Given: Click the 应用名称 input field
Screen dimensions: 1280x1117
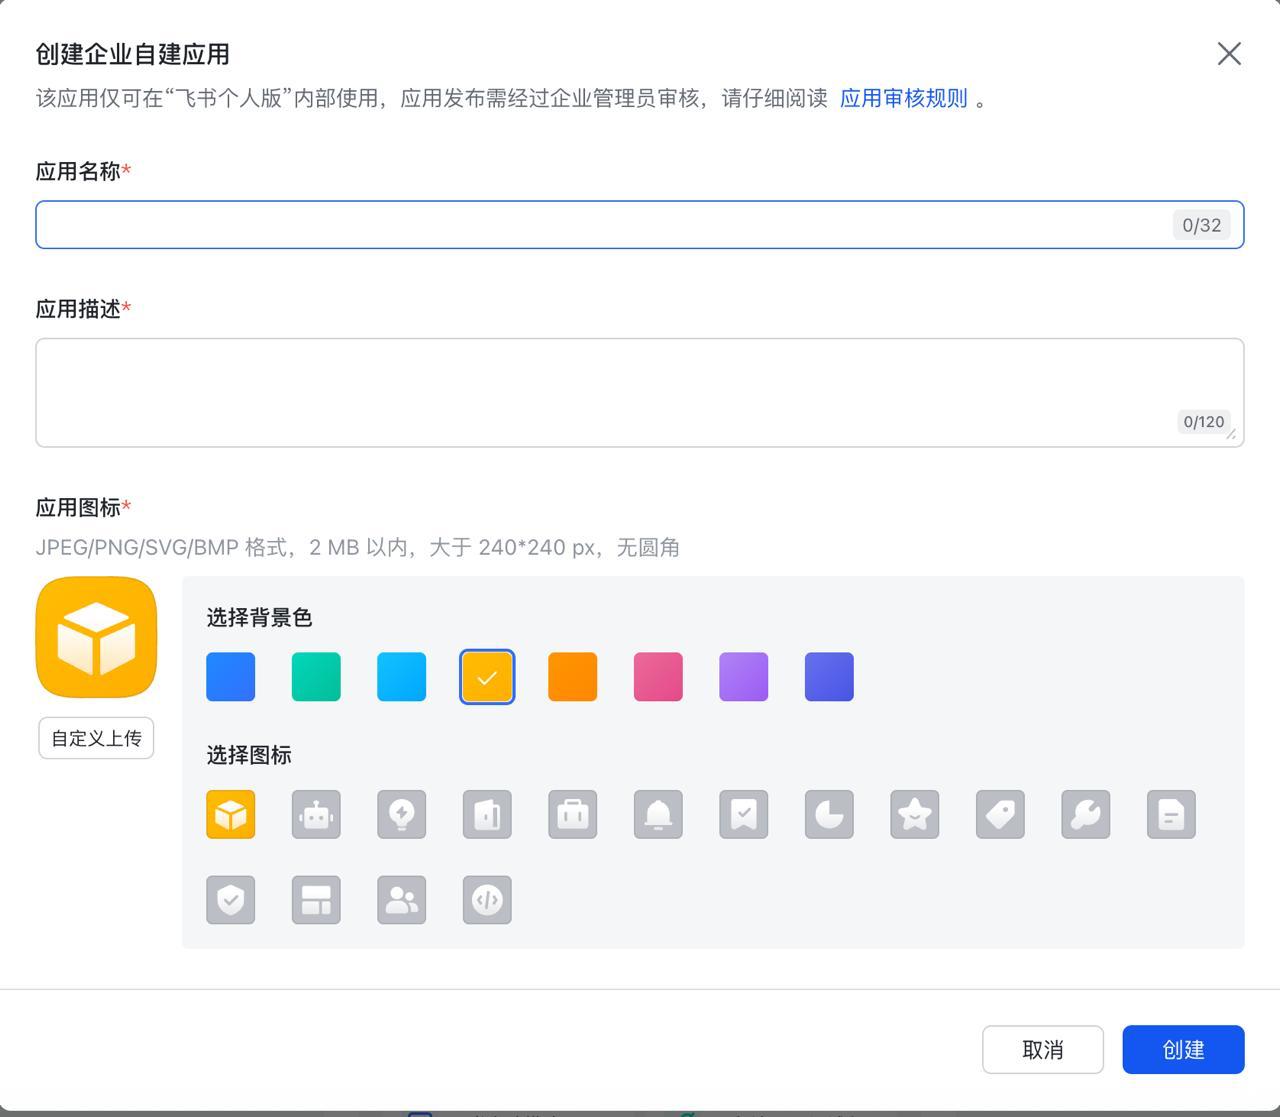Looking at the screenshot, I should click(640, 224).
